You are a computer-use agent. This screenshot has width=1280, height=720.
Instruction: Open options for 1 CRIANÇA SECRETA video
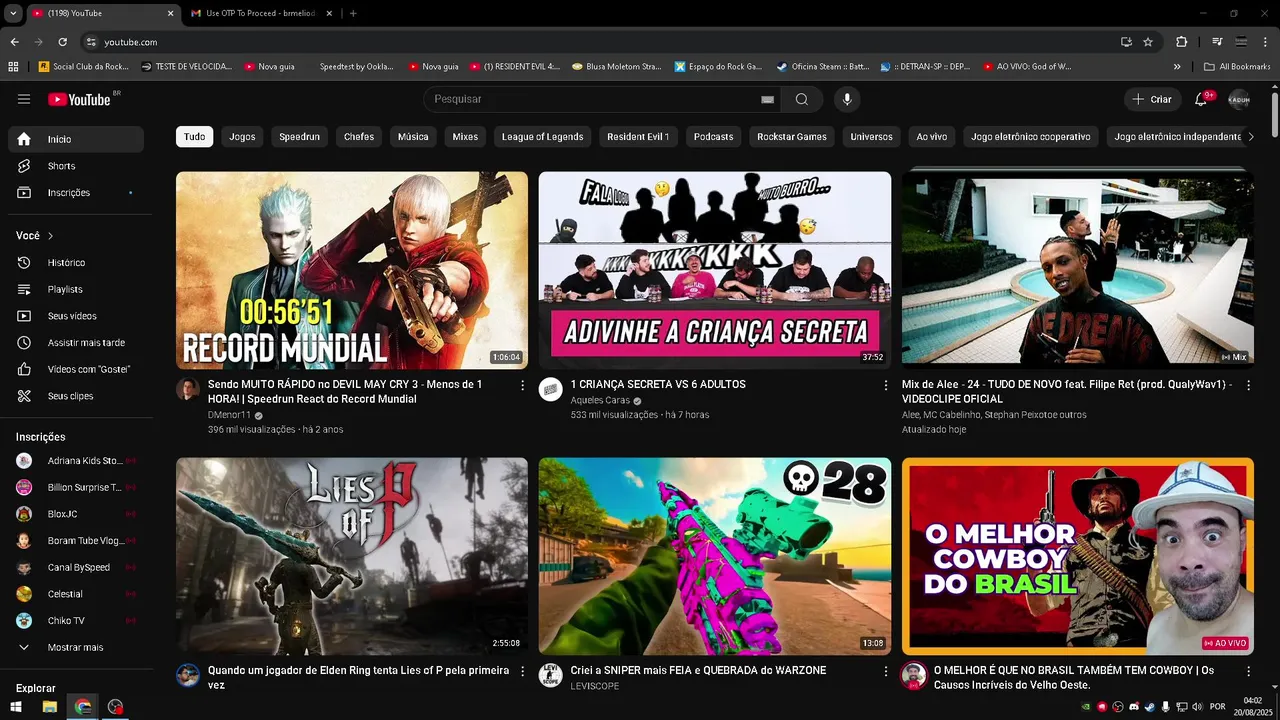pyautogui.click(x=885, y=385)
